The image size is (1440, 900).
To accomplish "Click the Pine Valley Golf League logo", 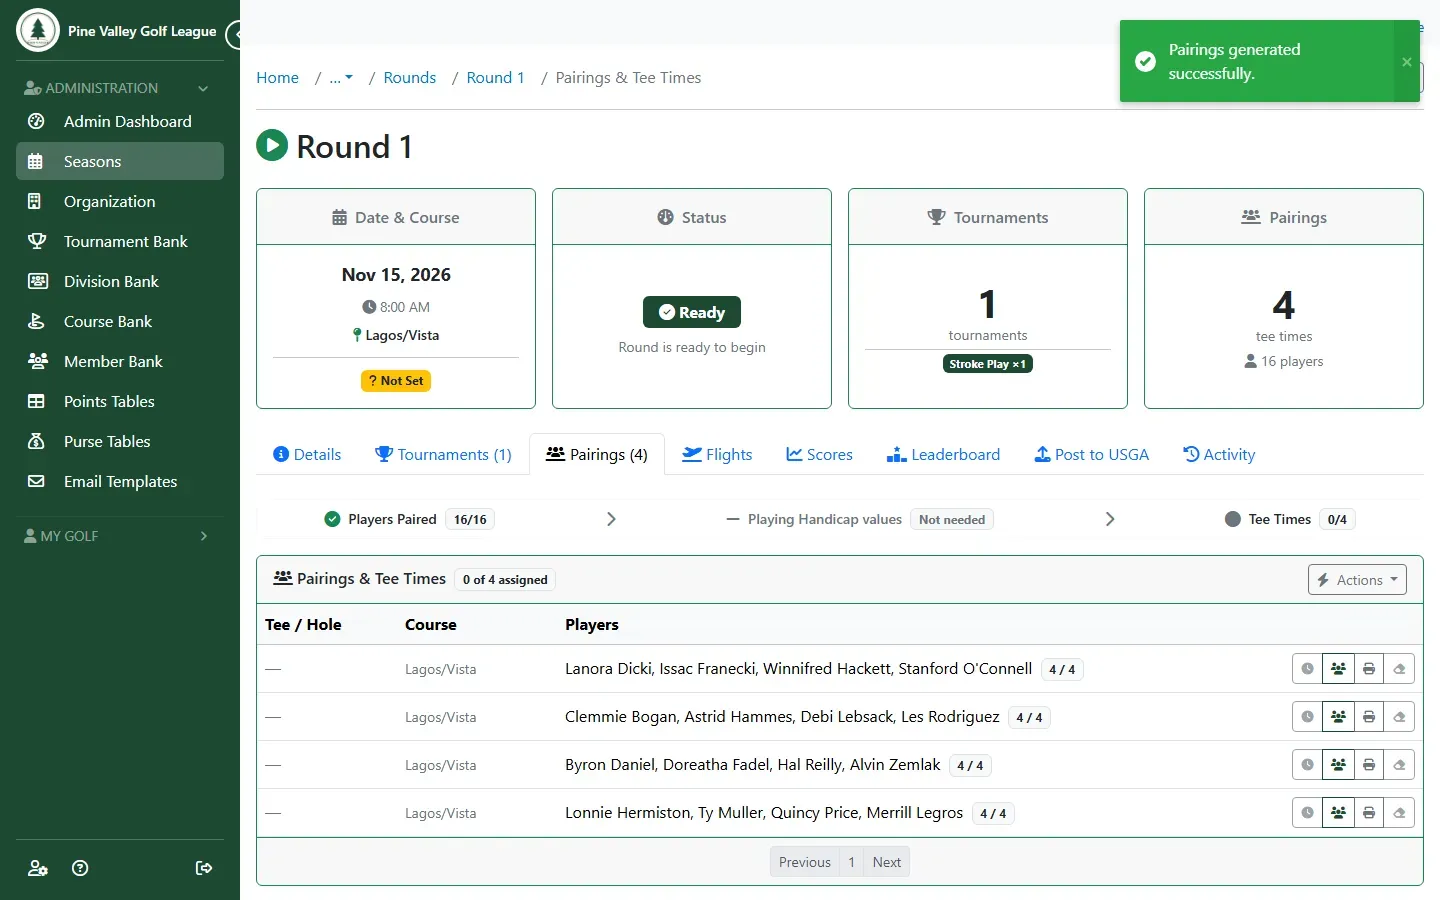I will point(38,31).
